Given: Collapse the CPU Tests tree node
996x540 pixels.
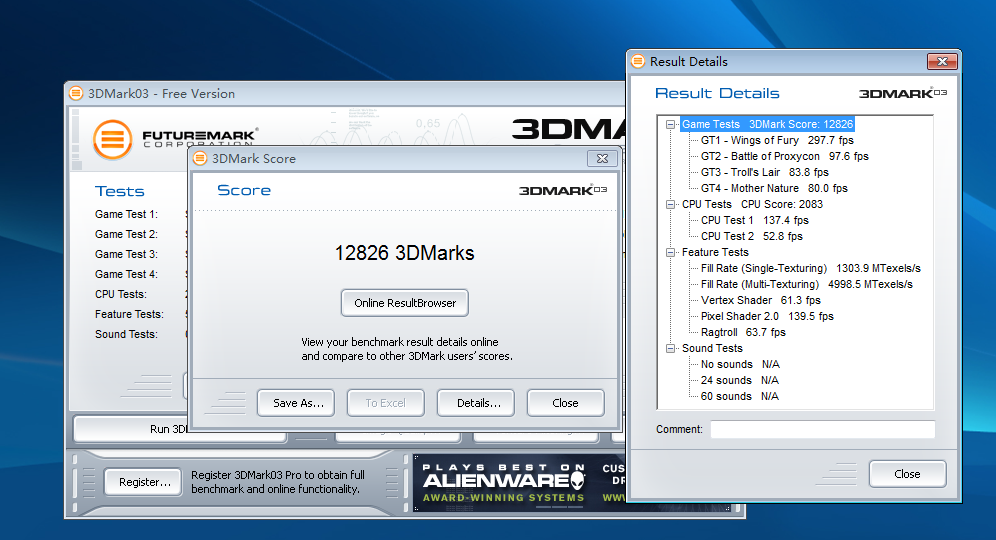Looking at the screenshot, I should click(670, 205).
